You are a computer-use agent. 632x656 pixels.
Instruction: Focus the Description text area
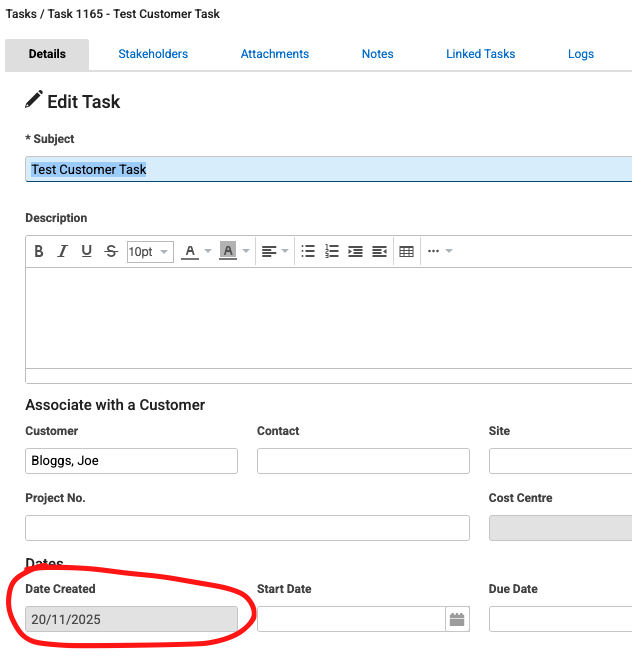coord(329,318)
